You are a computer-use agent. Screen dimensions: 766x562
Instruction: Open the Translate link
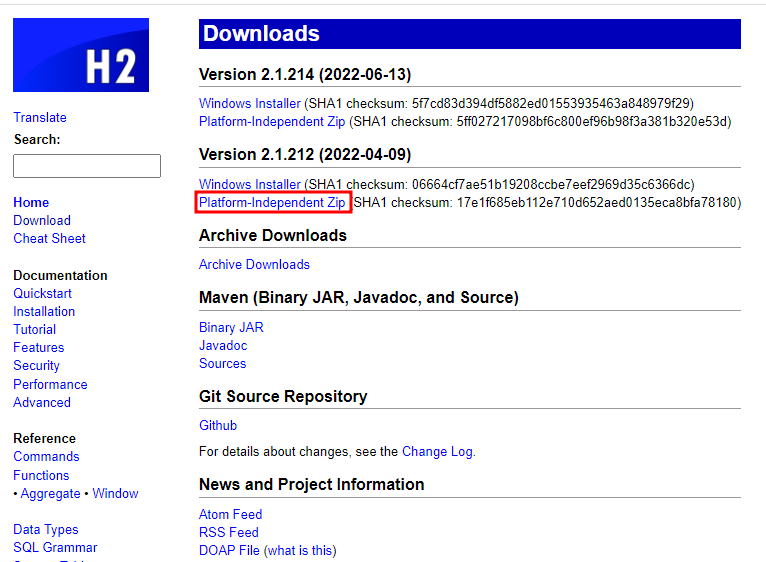pyautogui.click(x=40, y=117)
